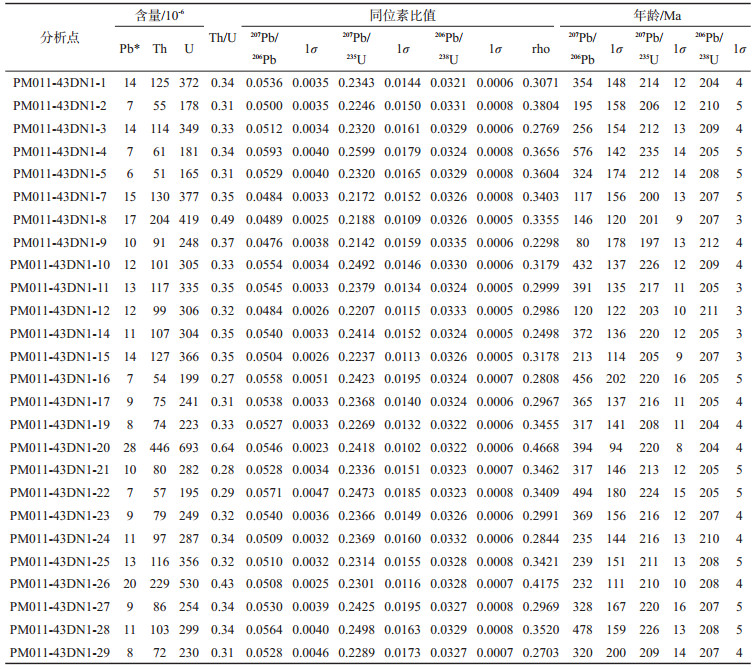The image size is (755, 669).
Task: Select row label PM011-43DN1-28
Action: (x=60, y=630)
